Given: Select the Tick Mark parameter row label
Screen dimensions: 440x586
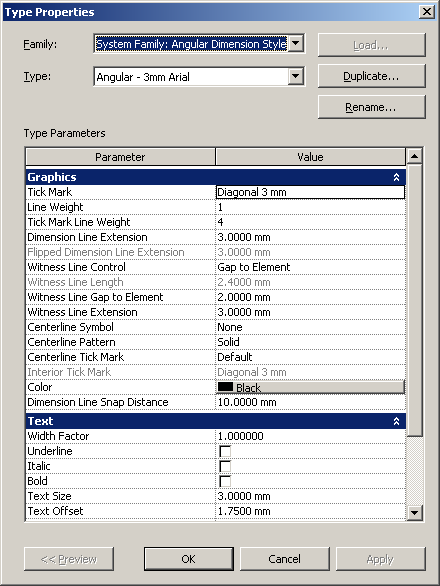Looking at the screenshot, I should [50, 192].
